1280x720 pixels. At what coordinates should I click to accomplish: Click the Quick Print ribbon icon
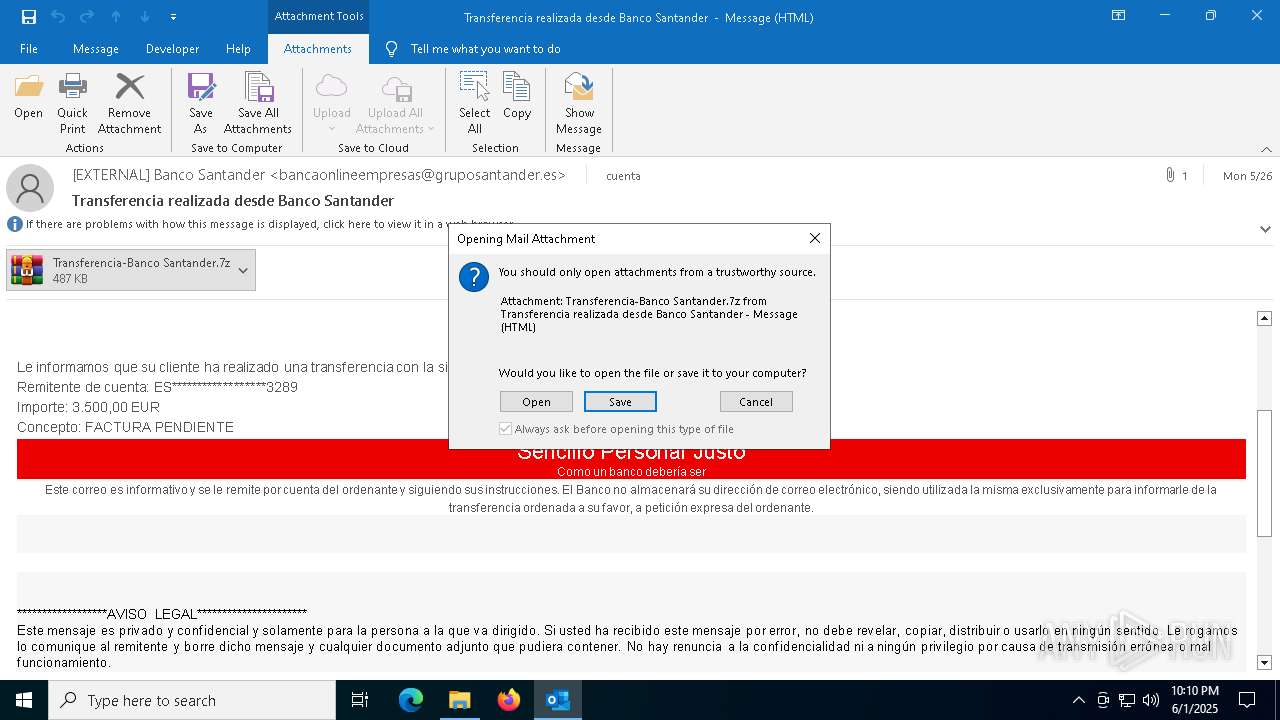[x=72, y=103]
